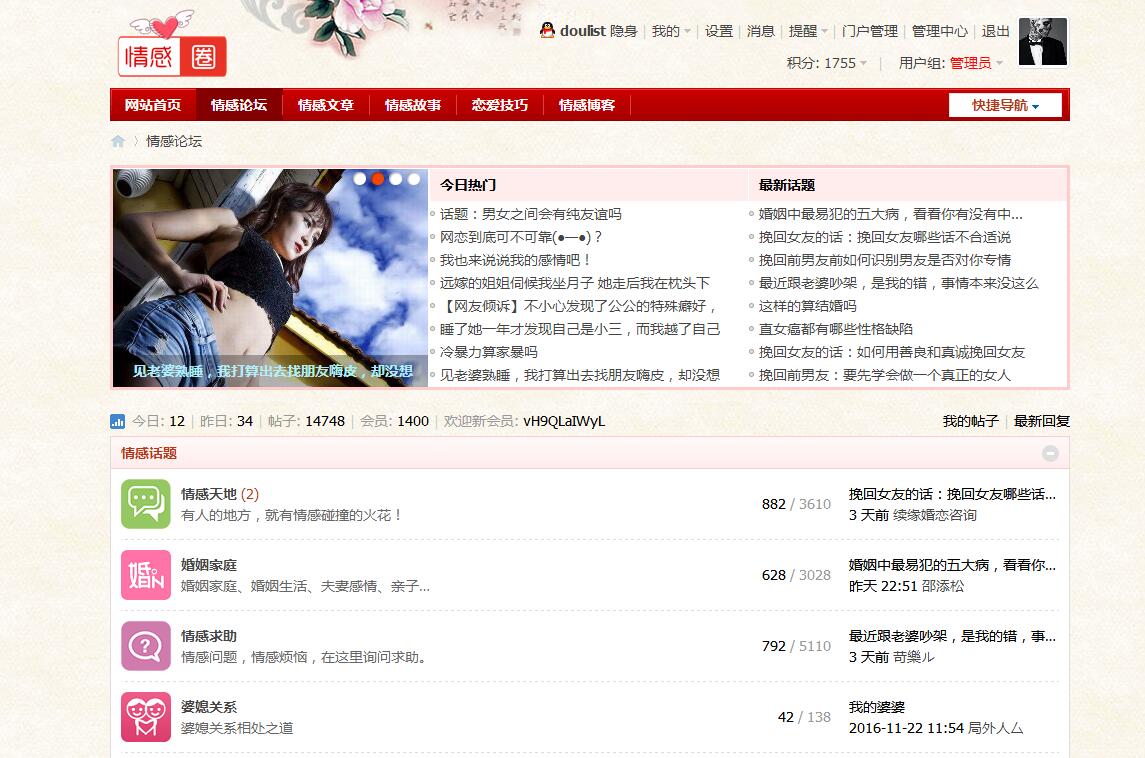Open the 情感故事 nav tab
The image size is (1145, 758).
click(413, 105)
